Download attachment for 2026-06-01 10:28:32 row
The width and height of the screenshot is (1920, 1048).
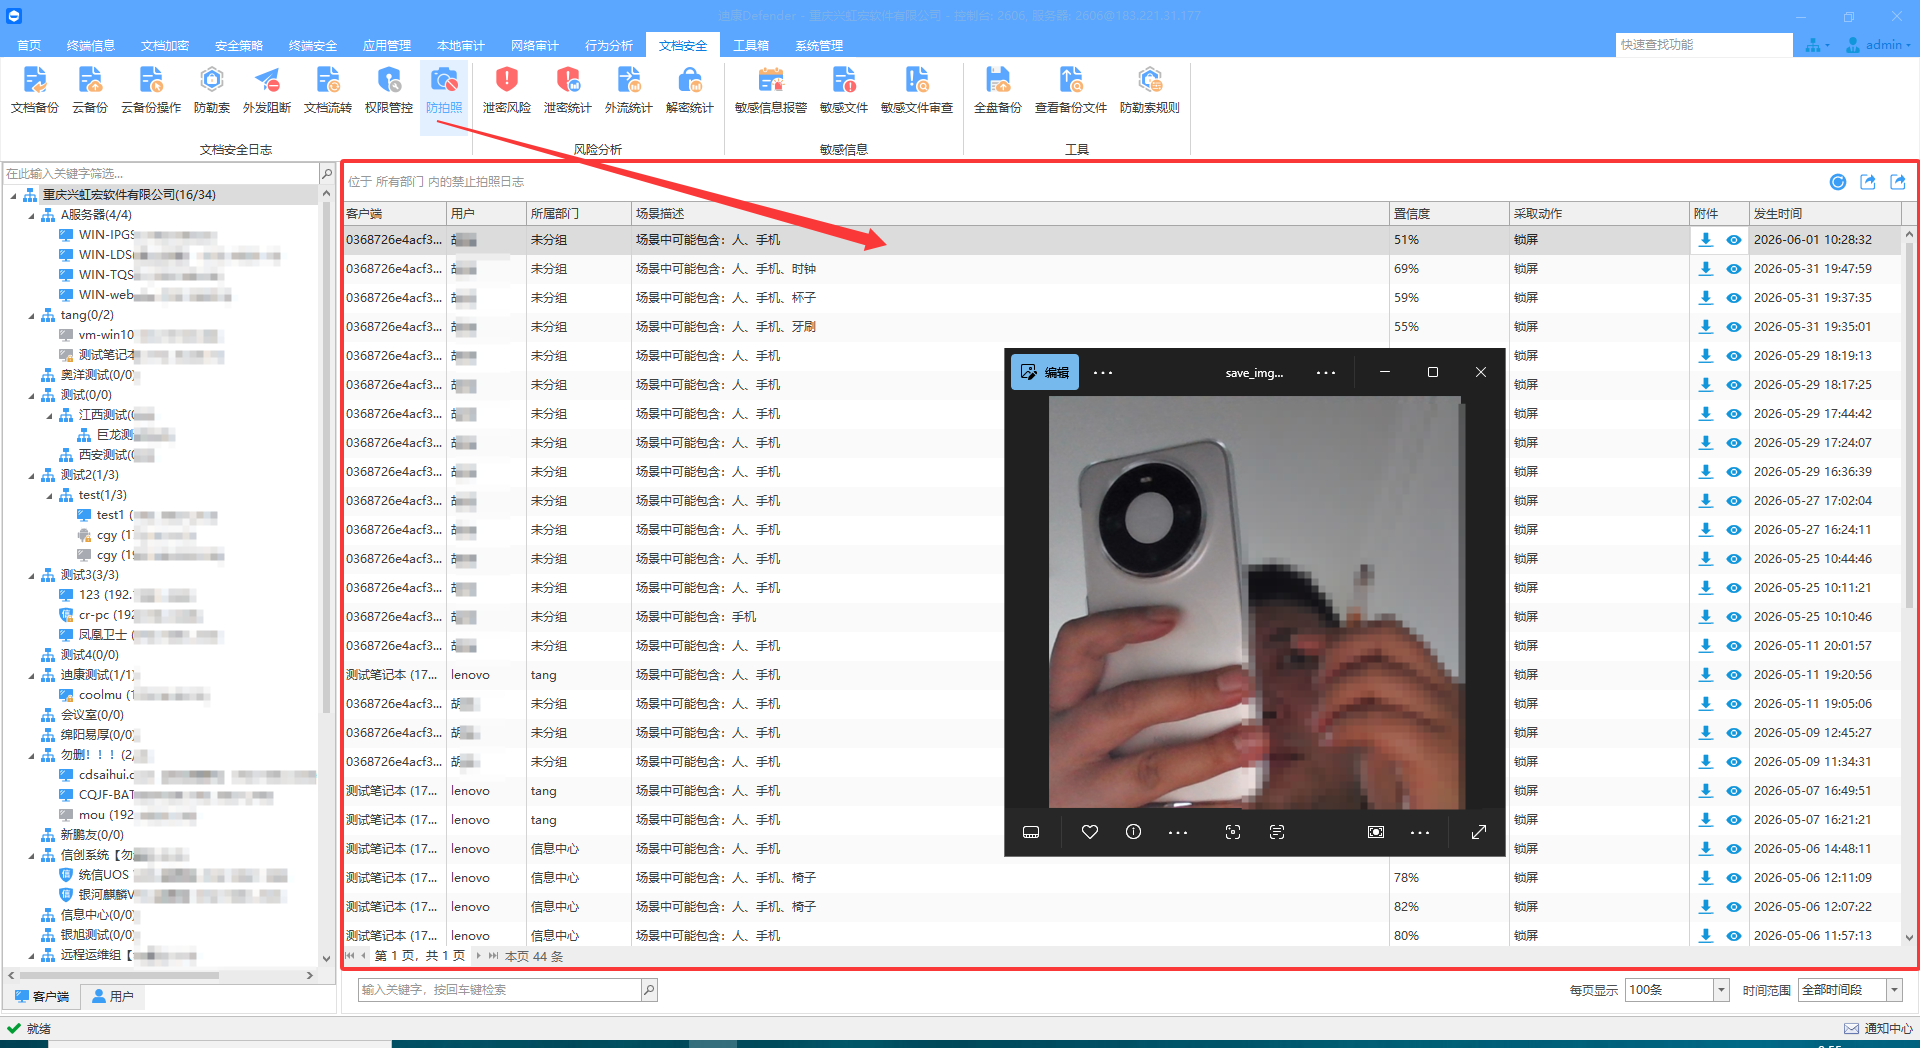click(1706, 240)
